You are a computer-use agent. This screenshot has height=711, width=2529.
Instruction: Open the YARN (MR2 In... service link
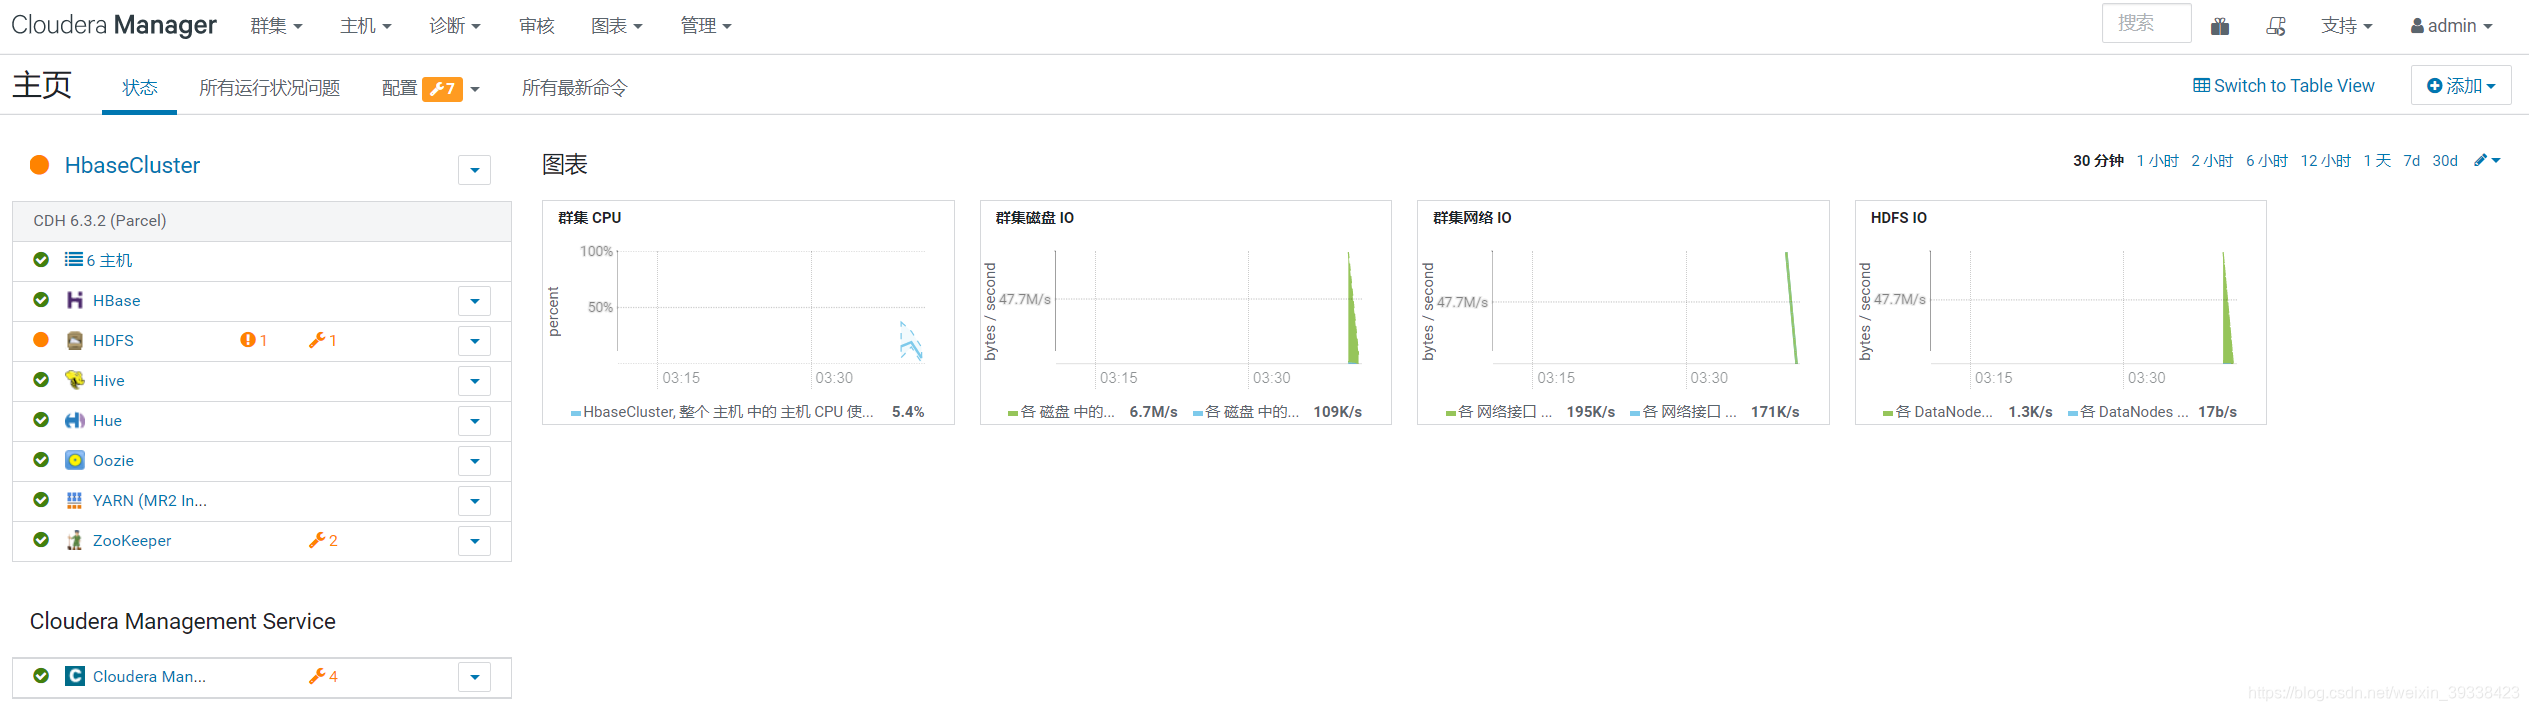(x=150, y=500)
